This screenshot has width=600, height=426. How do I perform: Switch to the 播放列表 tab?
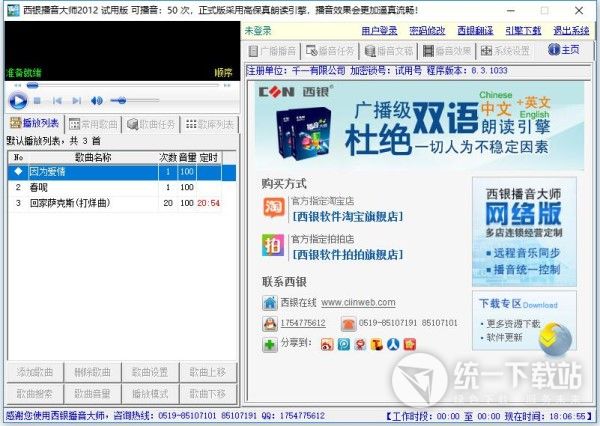point(36,123)
